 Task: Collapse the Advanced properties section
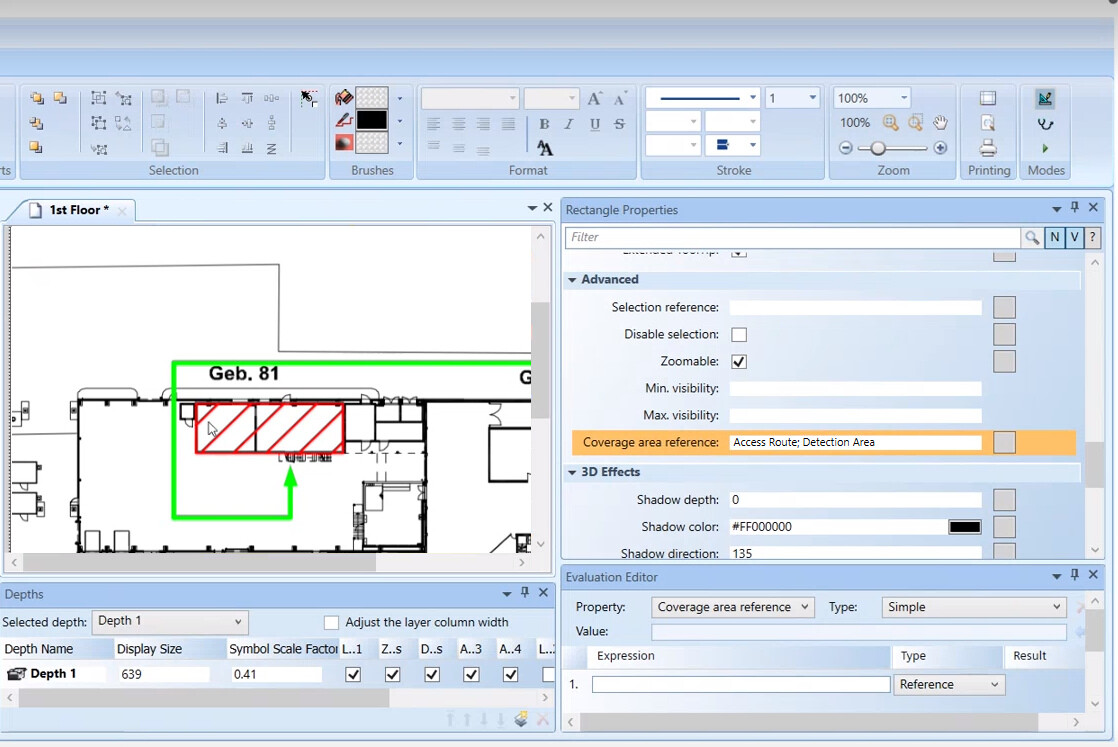[x=573, y=279]
